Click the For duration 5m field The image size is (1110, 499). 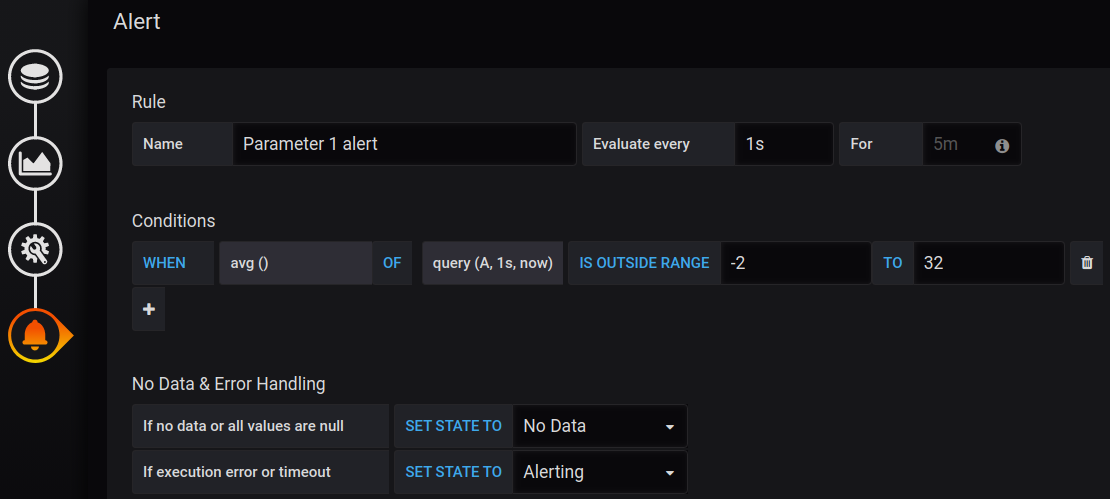pos(972,144)
